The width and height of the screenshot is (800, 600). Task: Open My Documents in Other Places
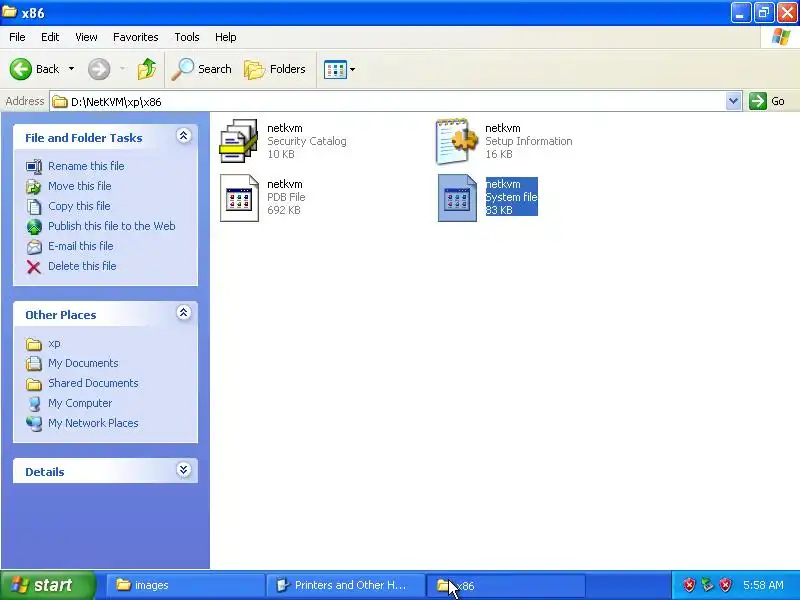(83, 363)
